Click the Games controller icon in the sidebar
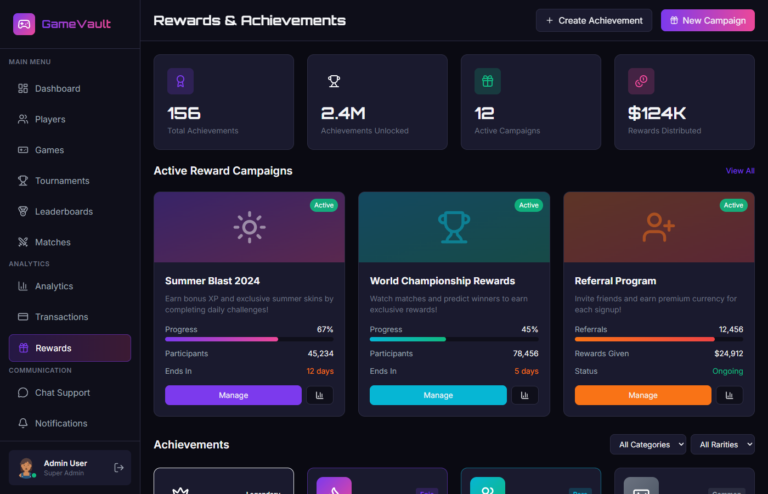The height and width of the screenshot is (494, 768). pos(23,150)
